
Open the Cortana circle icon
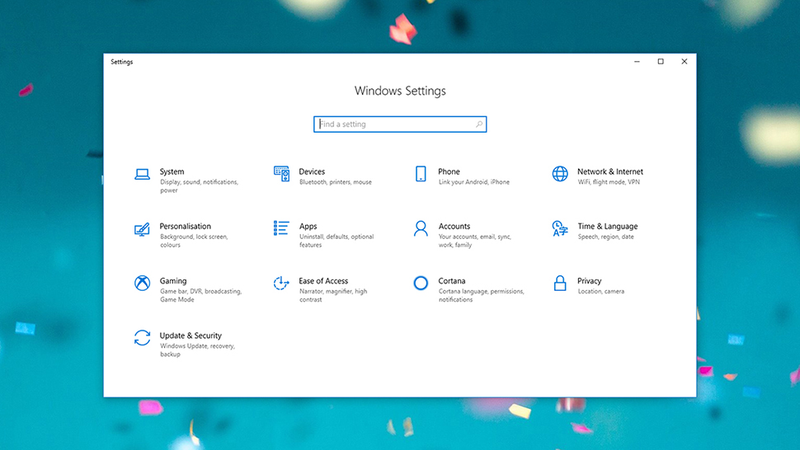point(421,283)
